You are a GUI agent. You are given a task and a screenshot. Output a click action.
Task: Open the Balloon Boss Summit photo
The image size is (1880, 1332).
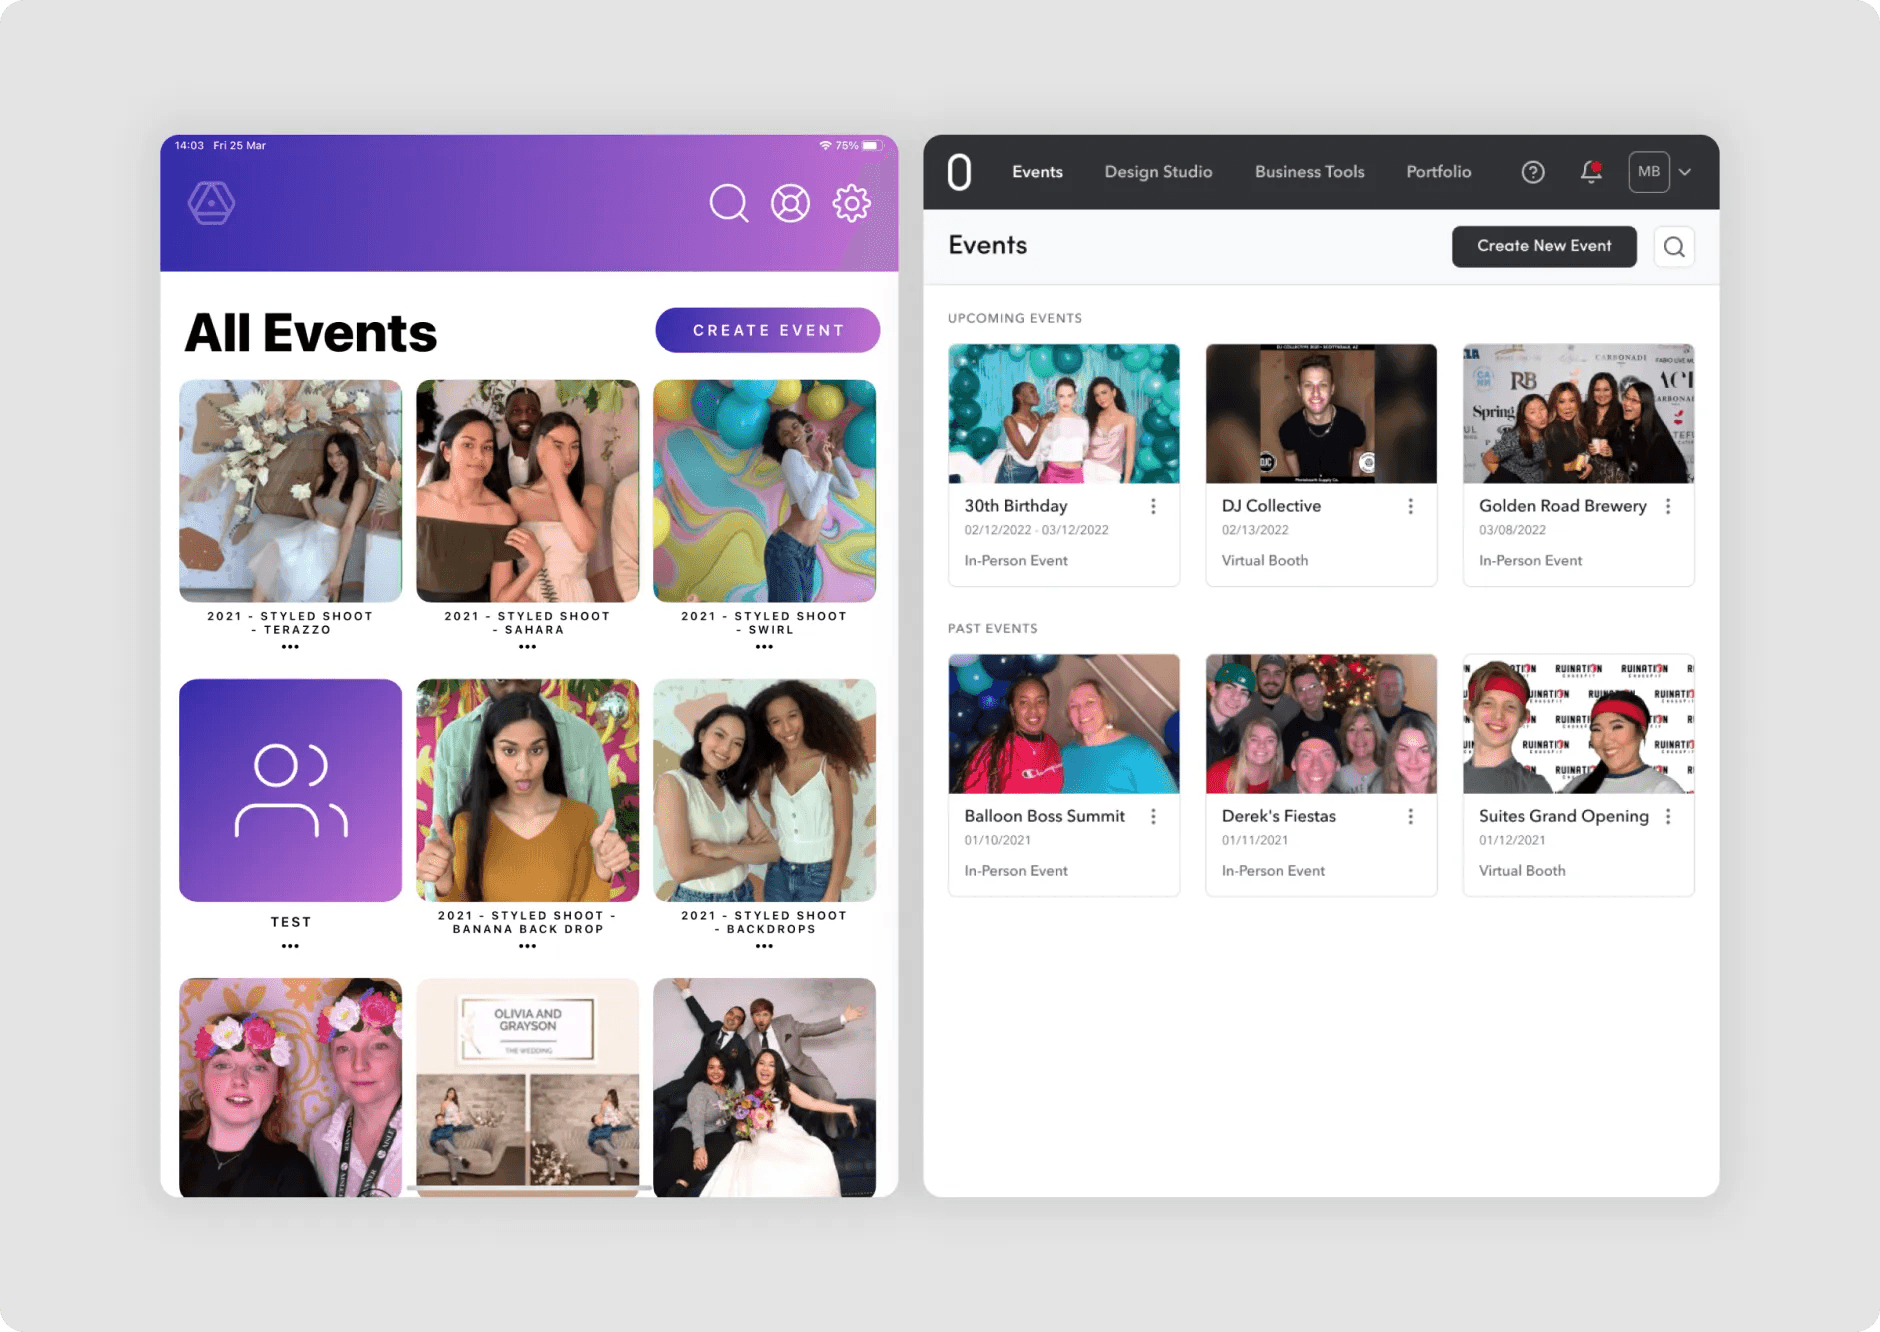coord(1064,724)
